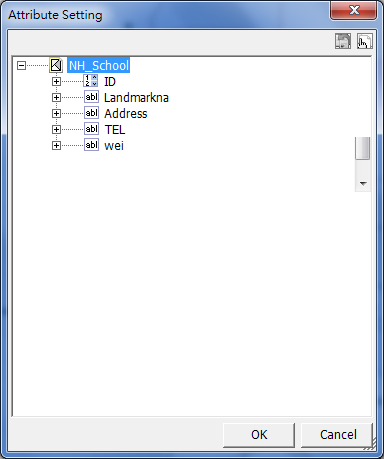Expand the Landmarkna field node

pyautogui.click(x=56, y=97)
